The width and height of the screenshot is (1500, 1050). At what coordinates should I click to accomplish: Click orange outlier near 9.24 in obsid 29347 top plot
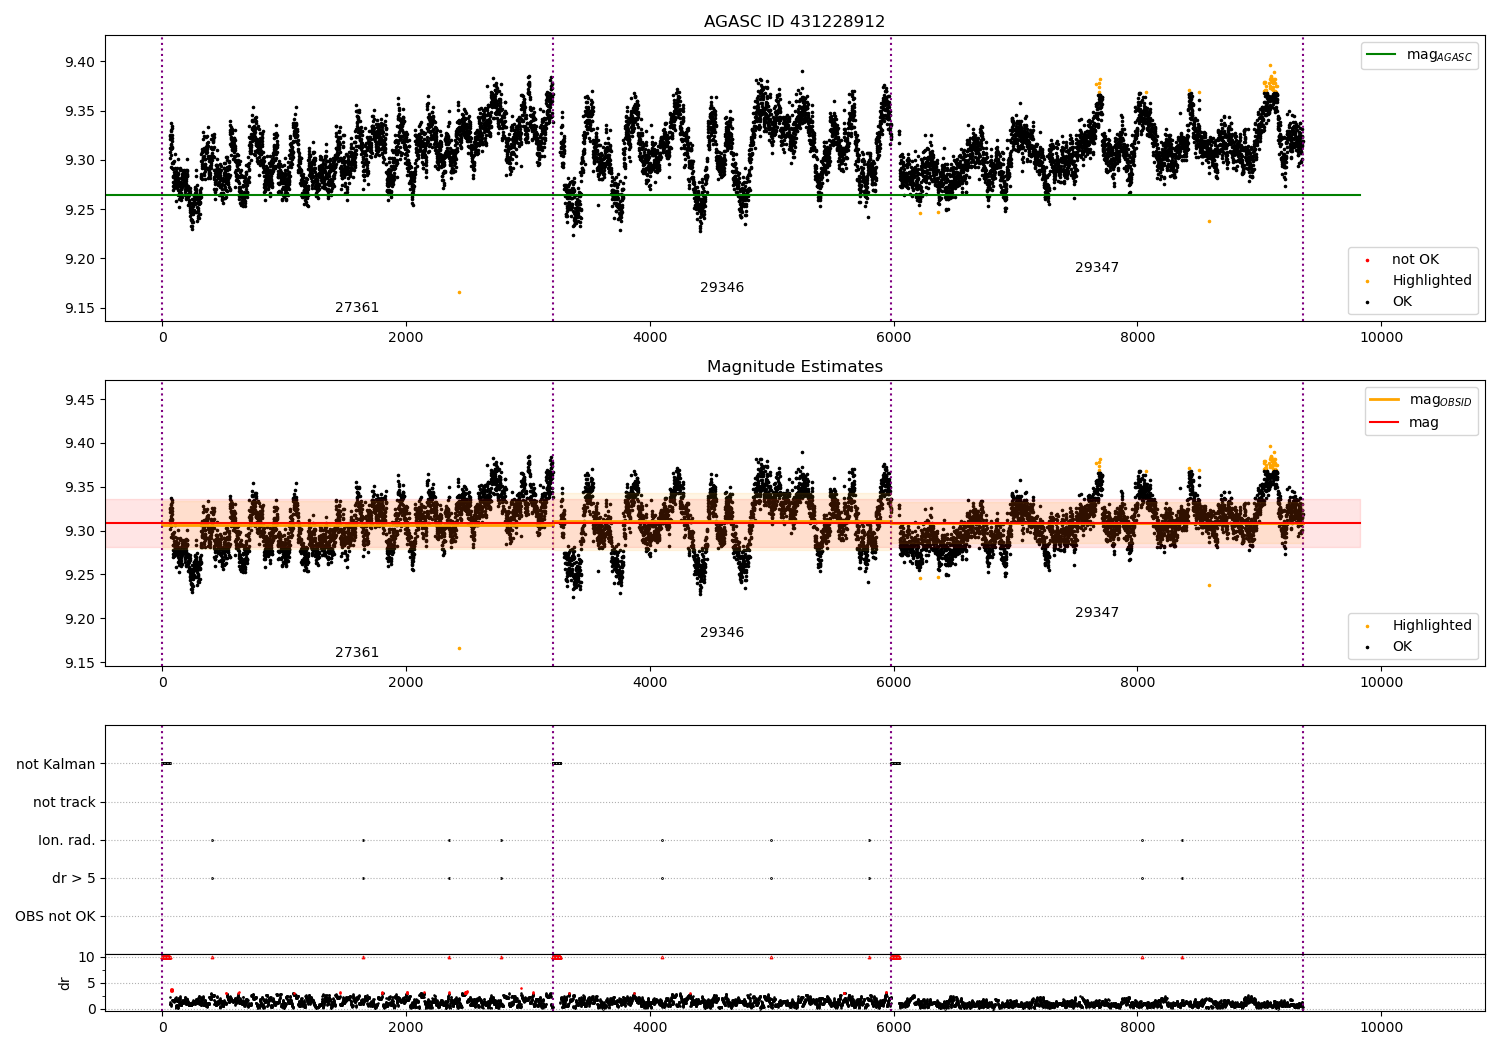coord(1209,221)
